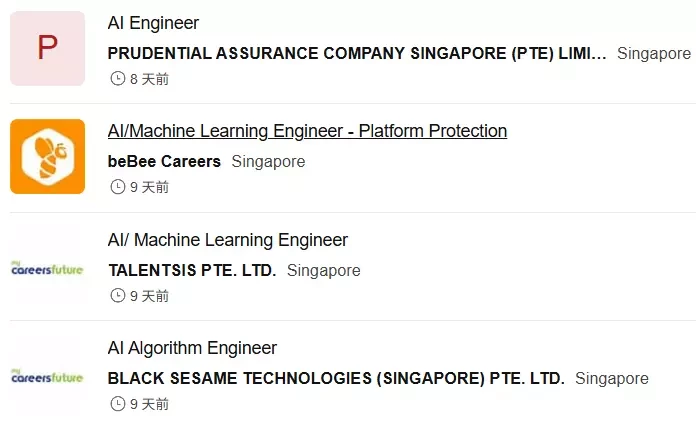Click the Prudential red P company logo
Screen dimensions: 696x421
point(47,48)
